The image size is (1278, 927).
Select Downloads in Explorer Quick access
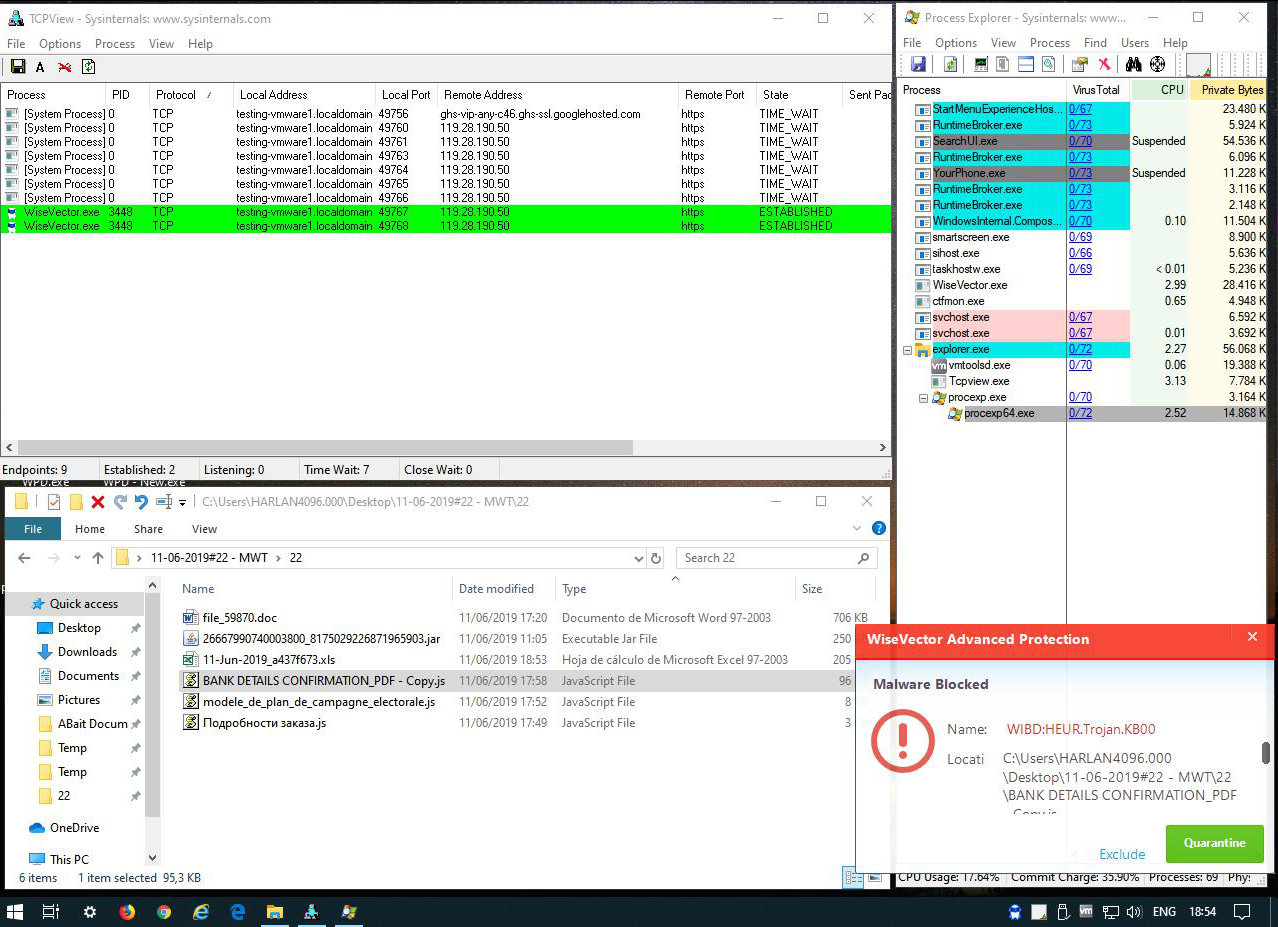tap(87, 652)
